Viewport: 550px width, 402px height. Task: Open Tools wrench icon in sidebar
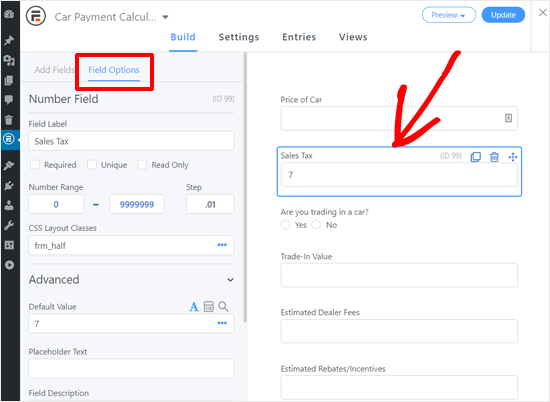coord(9,225)
